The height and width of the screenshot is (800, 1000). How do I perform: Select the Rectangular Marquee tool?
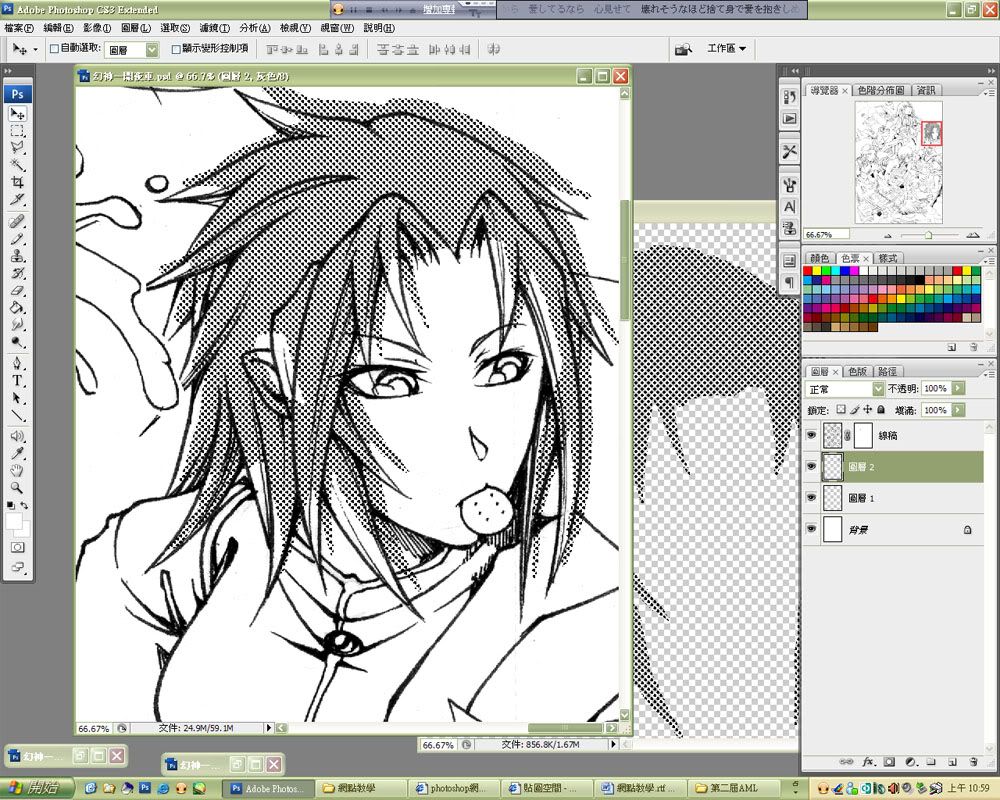pos(17,131)
